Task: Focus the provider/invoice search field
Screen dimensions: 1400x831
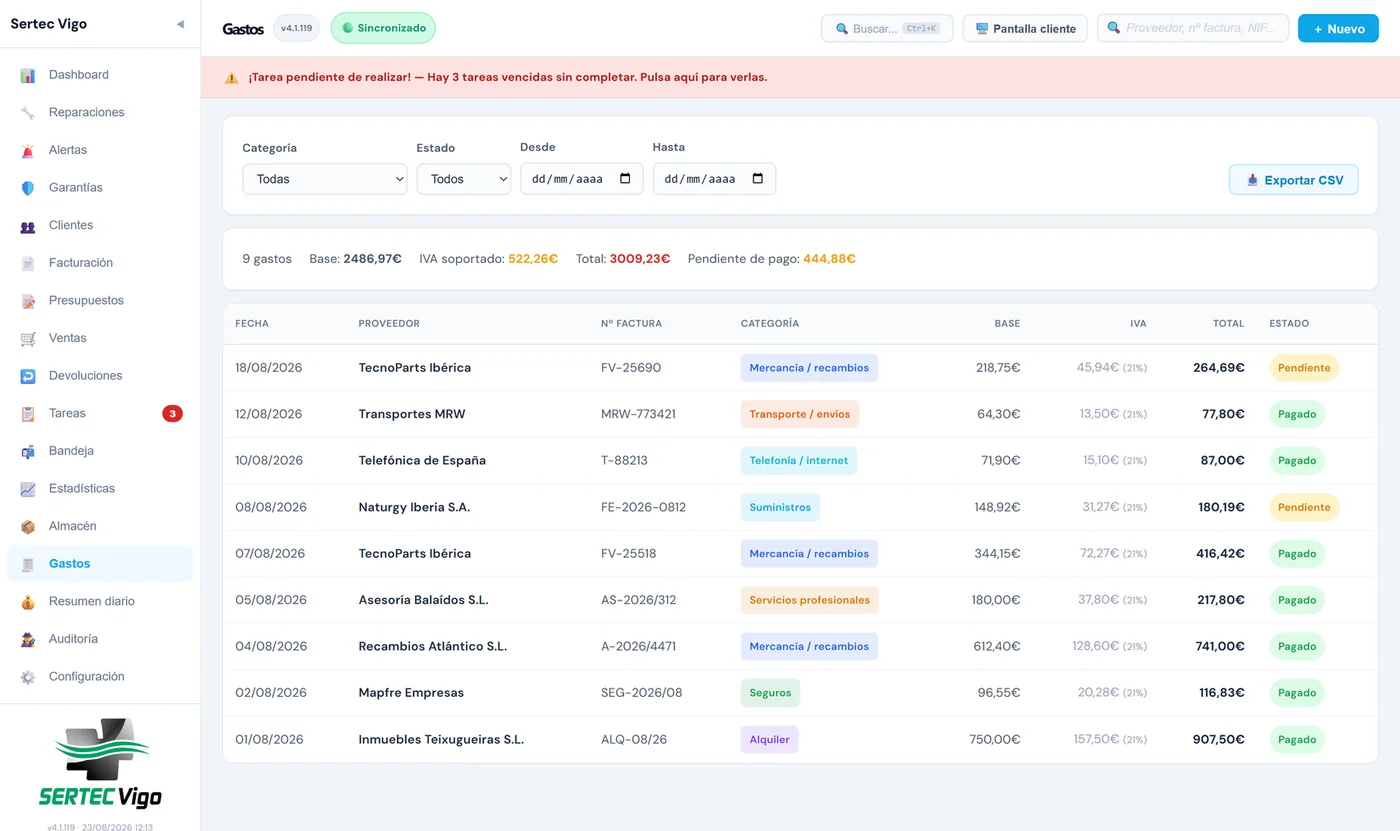Action: click(1193, 29)
